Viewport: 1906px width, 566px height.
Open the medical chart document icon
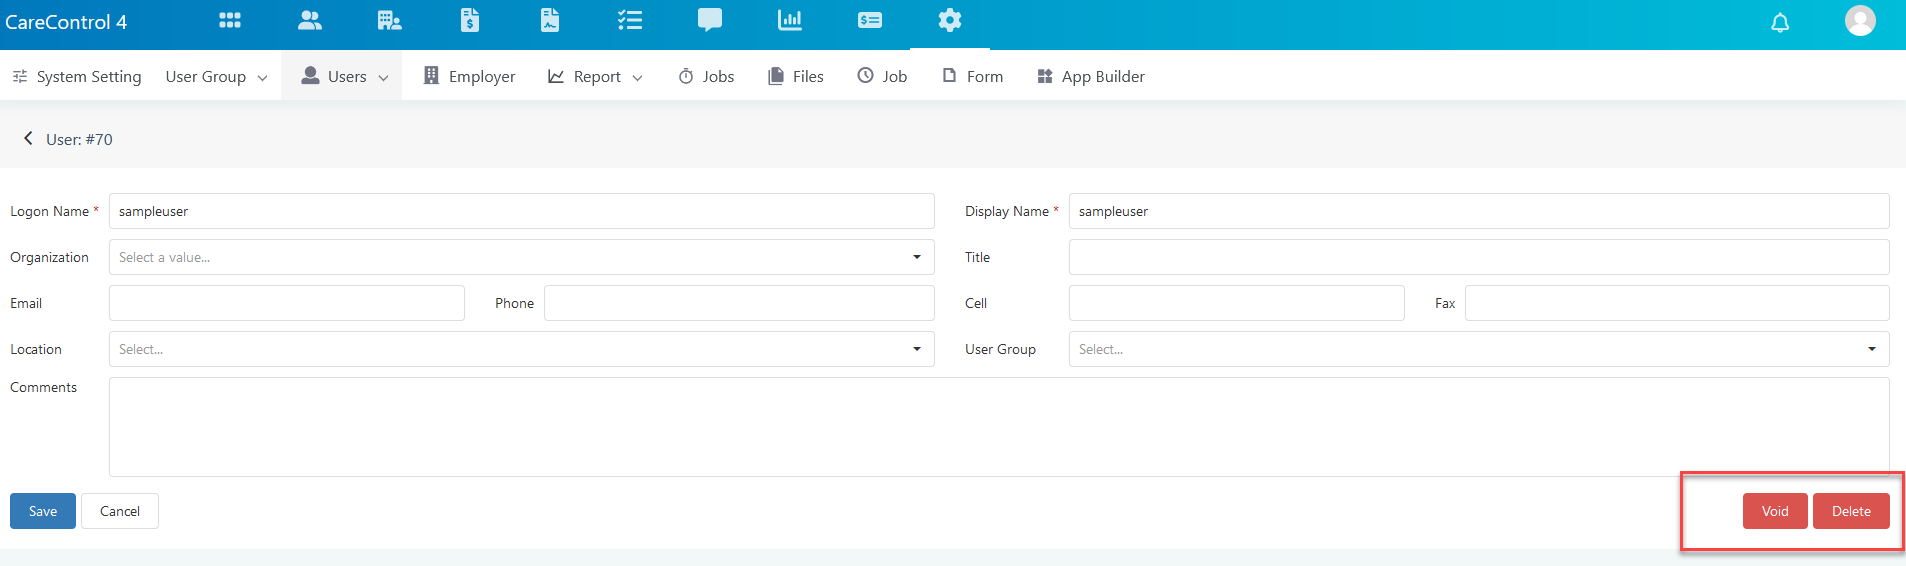point(550,20)
